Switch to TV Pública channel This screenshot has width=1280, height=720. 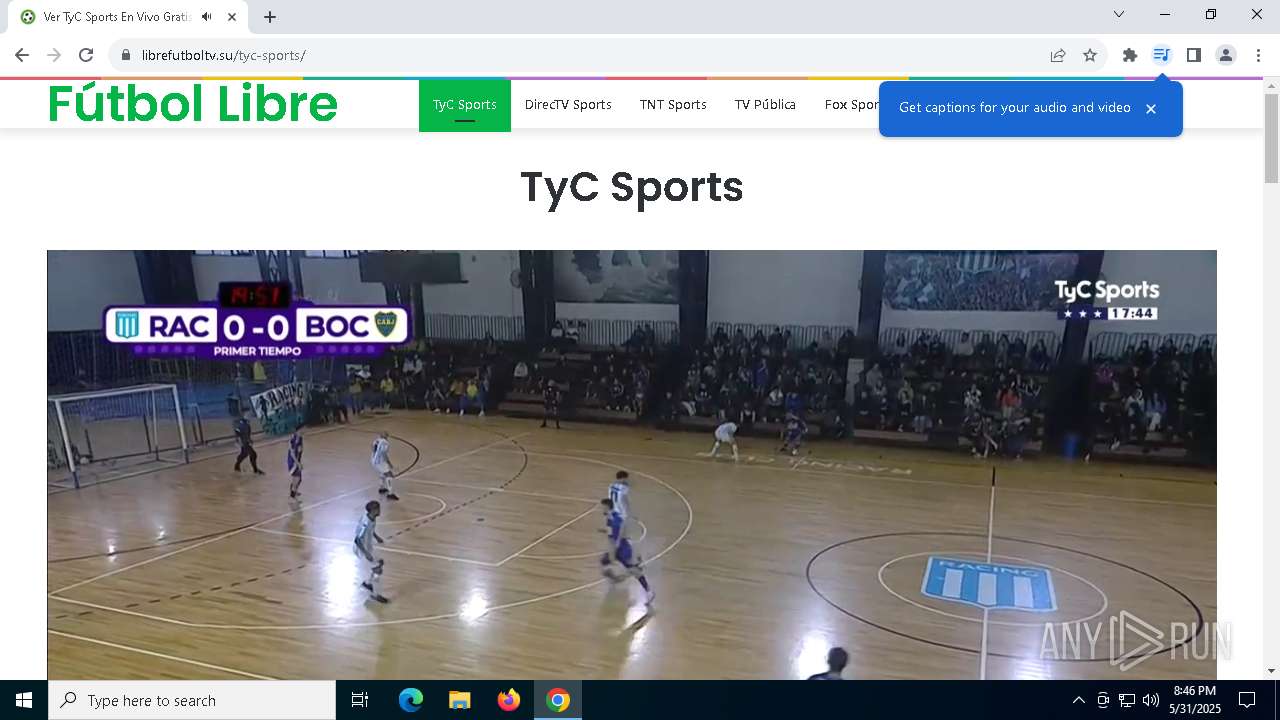click(765, 104)
